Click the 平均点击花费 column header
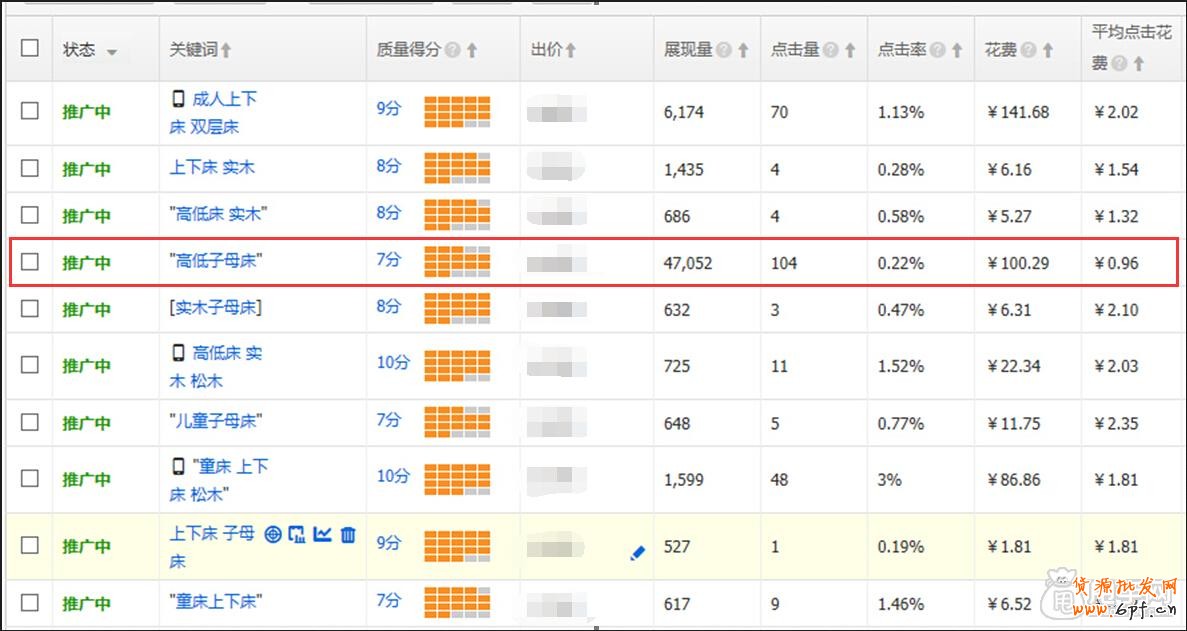Image resolution: width=1187 pixels, height=631 pixels. [x=1130, y=33]
